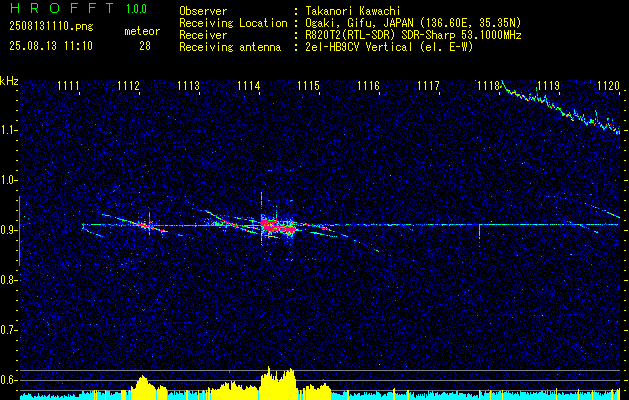The height and width of the screenshot is (400, 629).
Task: Click the meteor label
Action: coord(142,32)
